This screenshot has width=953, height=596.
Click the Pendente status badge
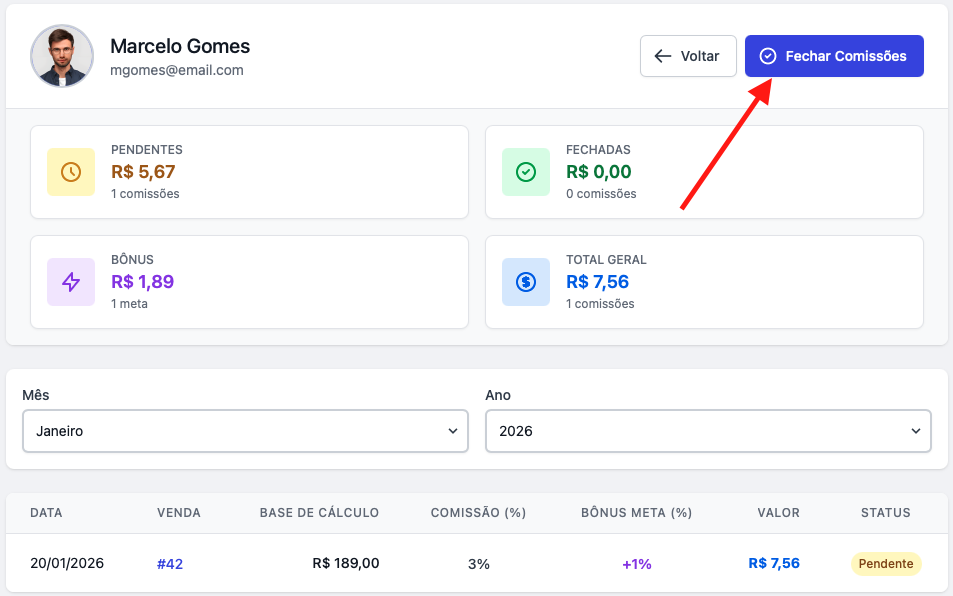click(885, 564)
